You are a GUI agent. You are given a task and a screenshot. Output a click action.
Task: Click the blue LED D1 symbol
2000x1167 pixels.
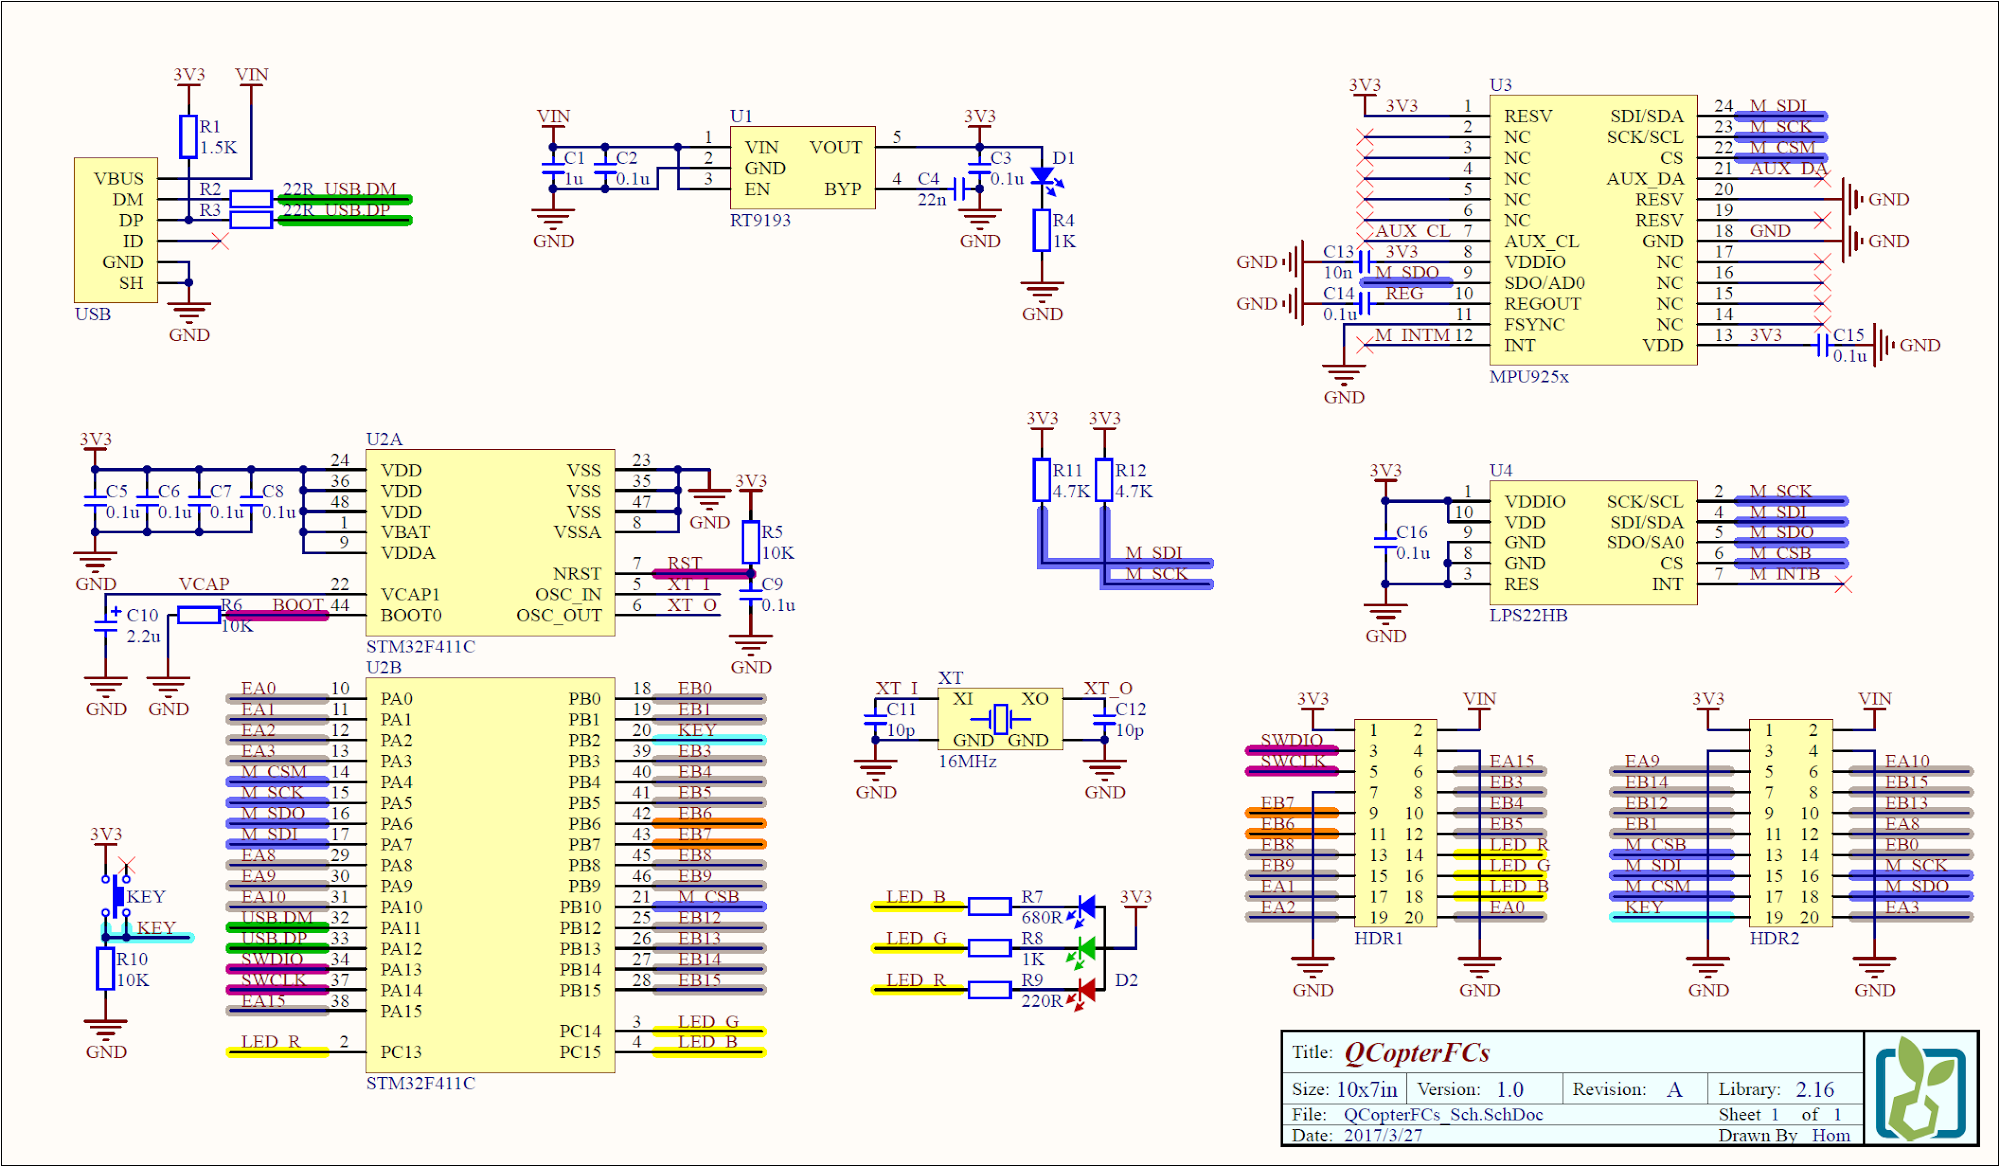1042,178
